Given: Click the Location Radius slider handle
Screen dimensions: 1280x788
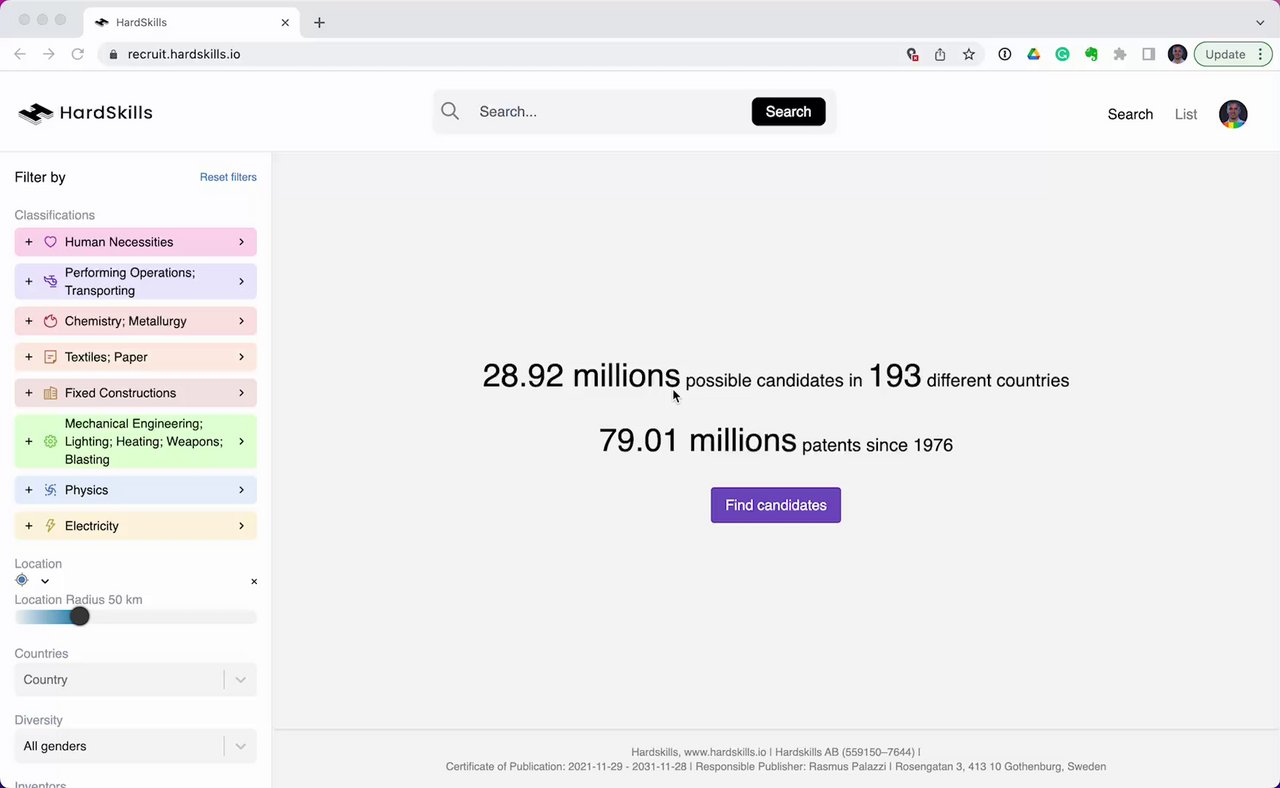Looking at the screenshot, I should [80, 617].
